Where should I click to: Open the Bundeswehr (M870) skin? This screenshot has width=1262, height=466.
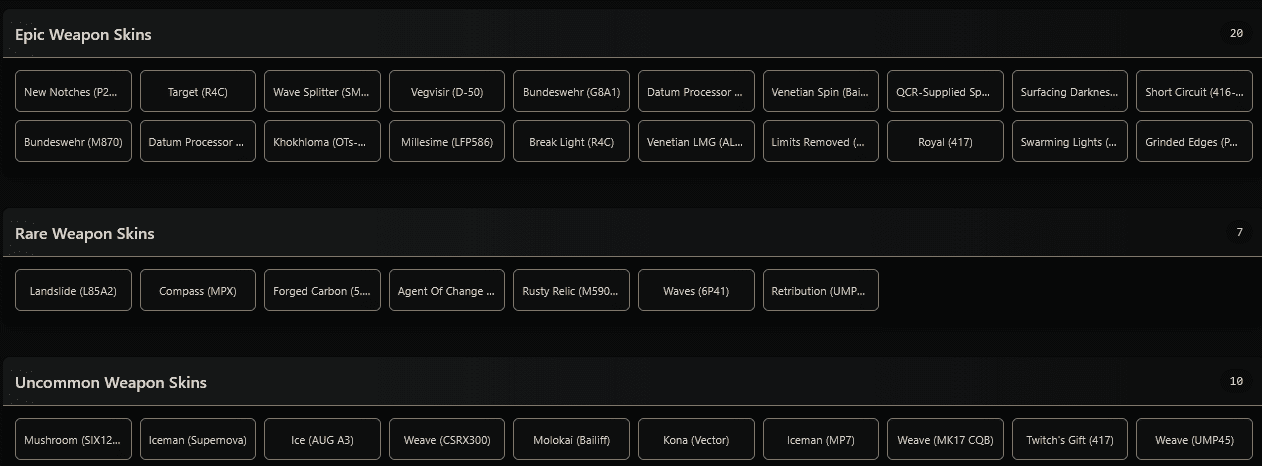[73, 141]
